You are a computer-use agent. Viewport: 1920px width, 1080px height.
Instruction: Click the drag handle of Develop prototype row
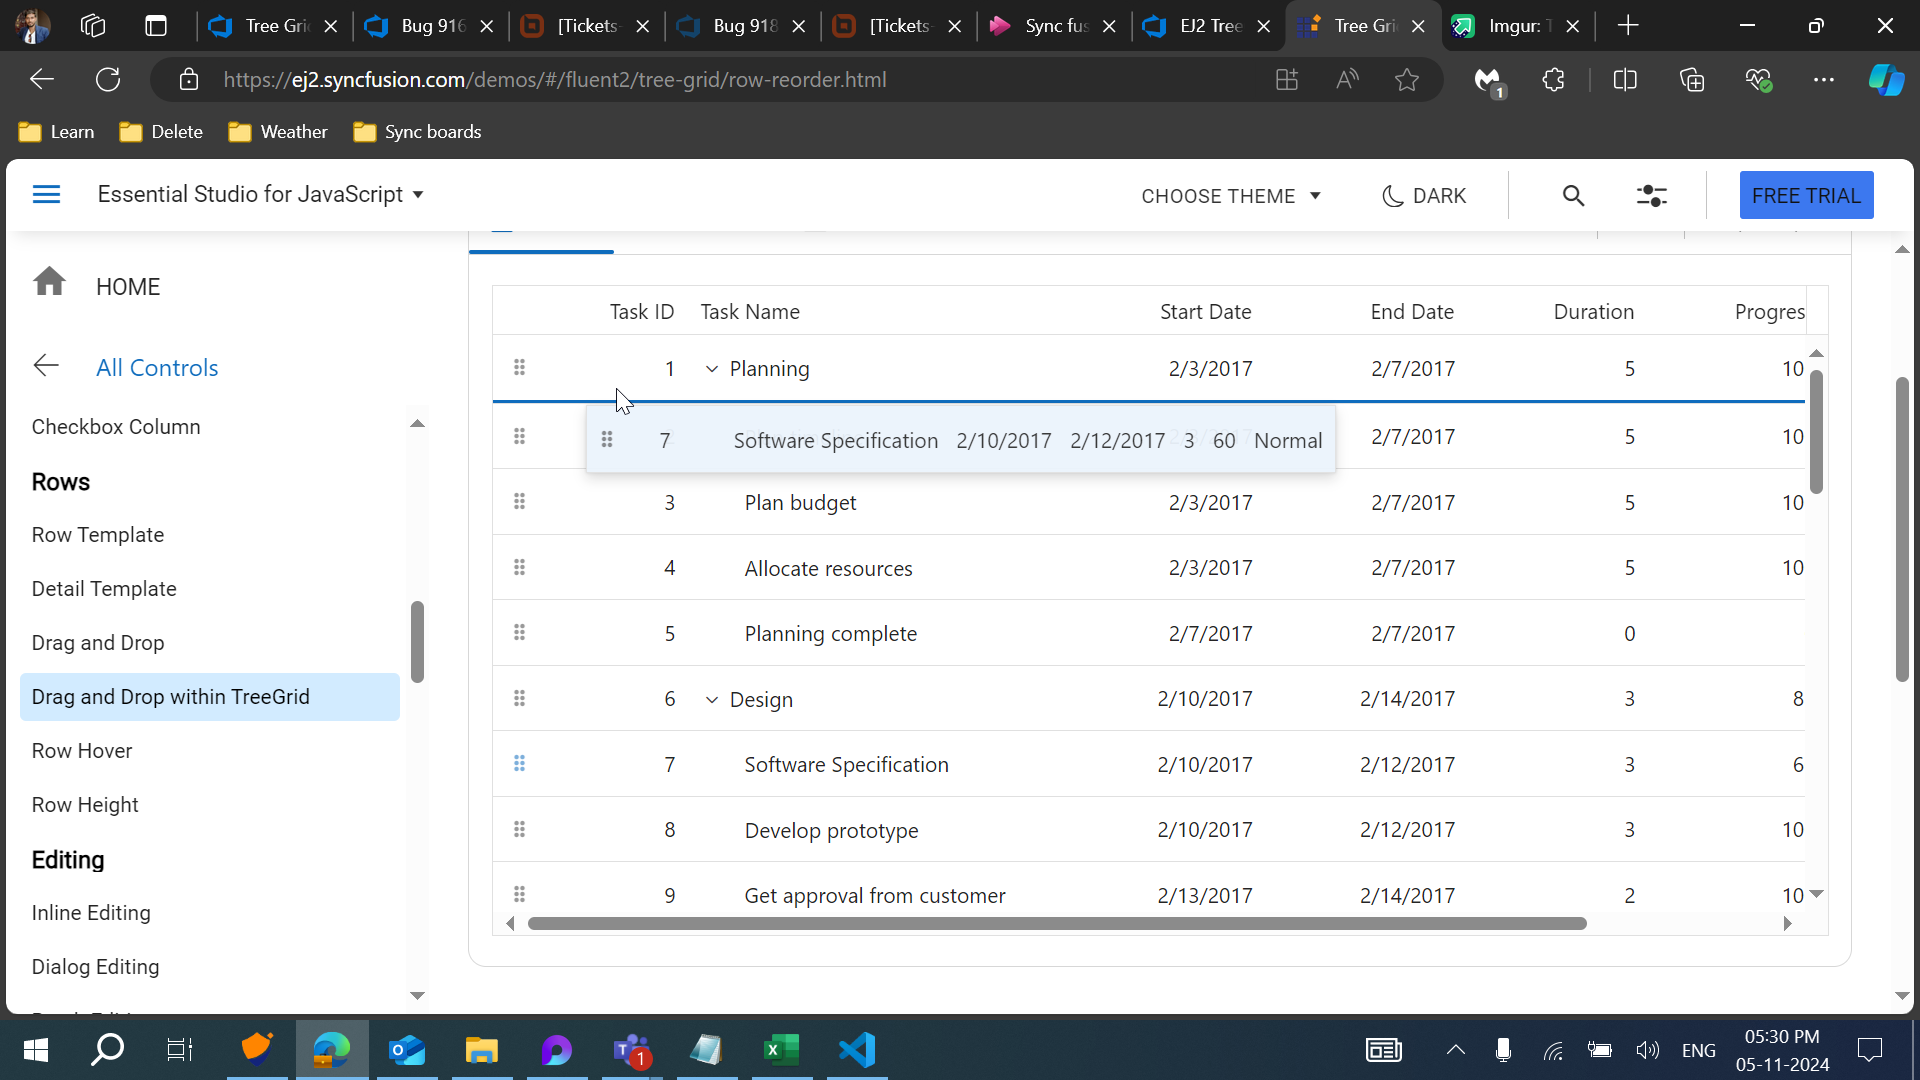[519, 829]
